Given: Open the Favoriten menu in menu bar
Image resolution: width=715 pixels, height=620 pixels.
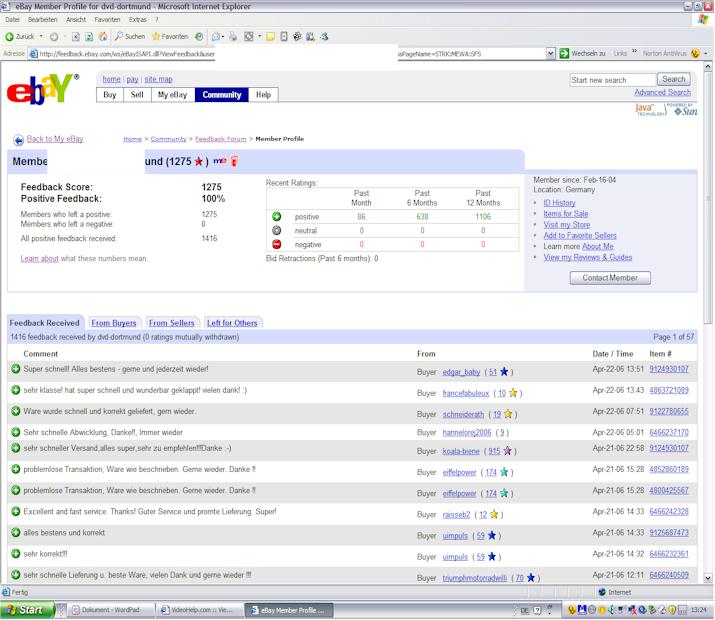Looking at the screenshot, I should pos(107,20).
